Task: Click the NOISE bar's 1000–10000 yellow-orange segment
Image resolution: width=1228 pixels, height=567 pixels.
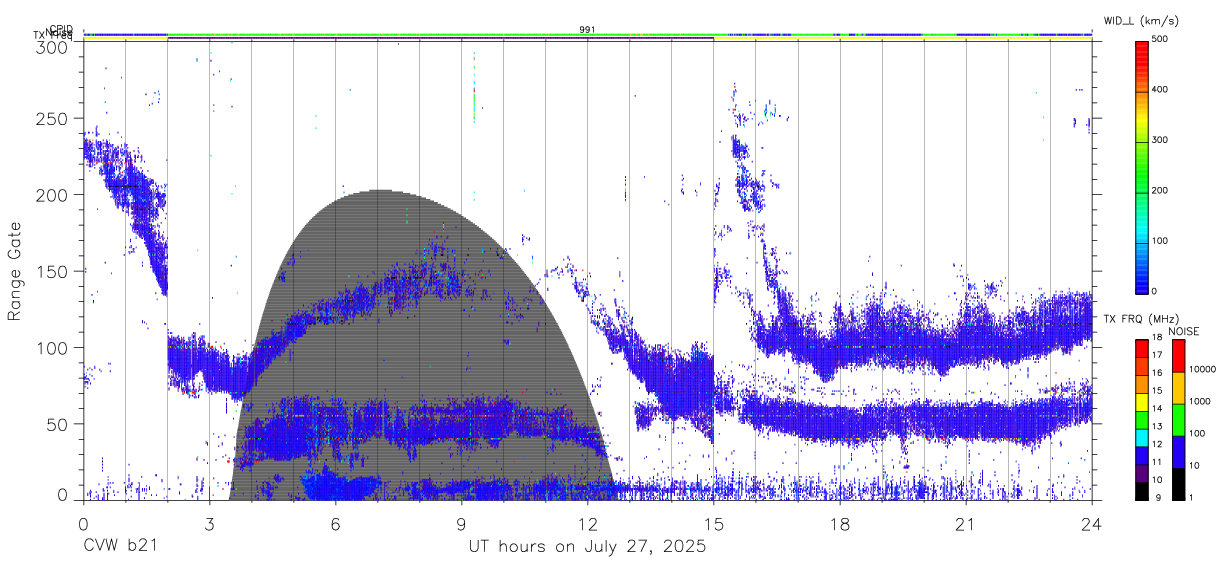Action: (1178, 388)
